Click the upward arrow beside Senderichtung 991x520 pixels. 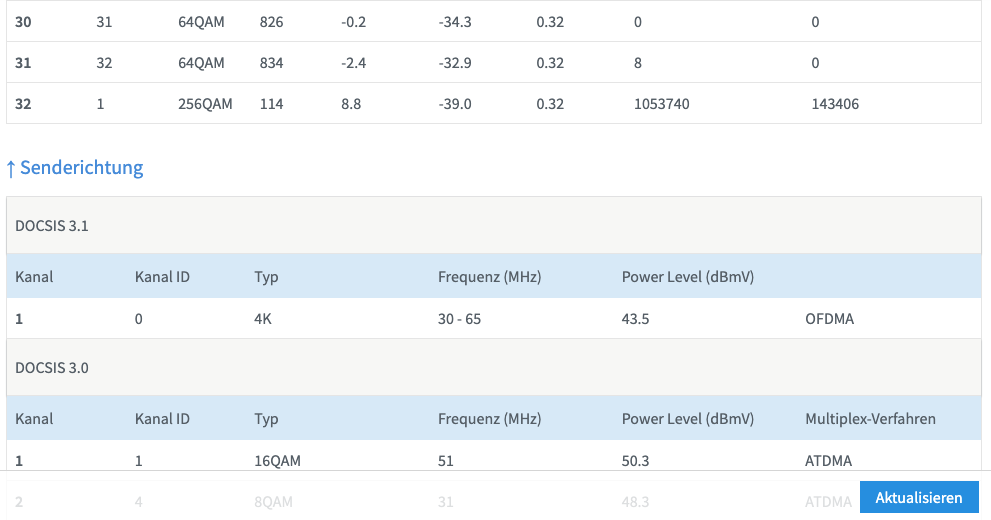[x=10, y=168]
